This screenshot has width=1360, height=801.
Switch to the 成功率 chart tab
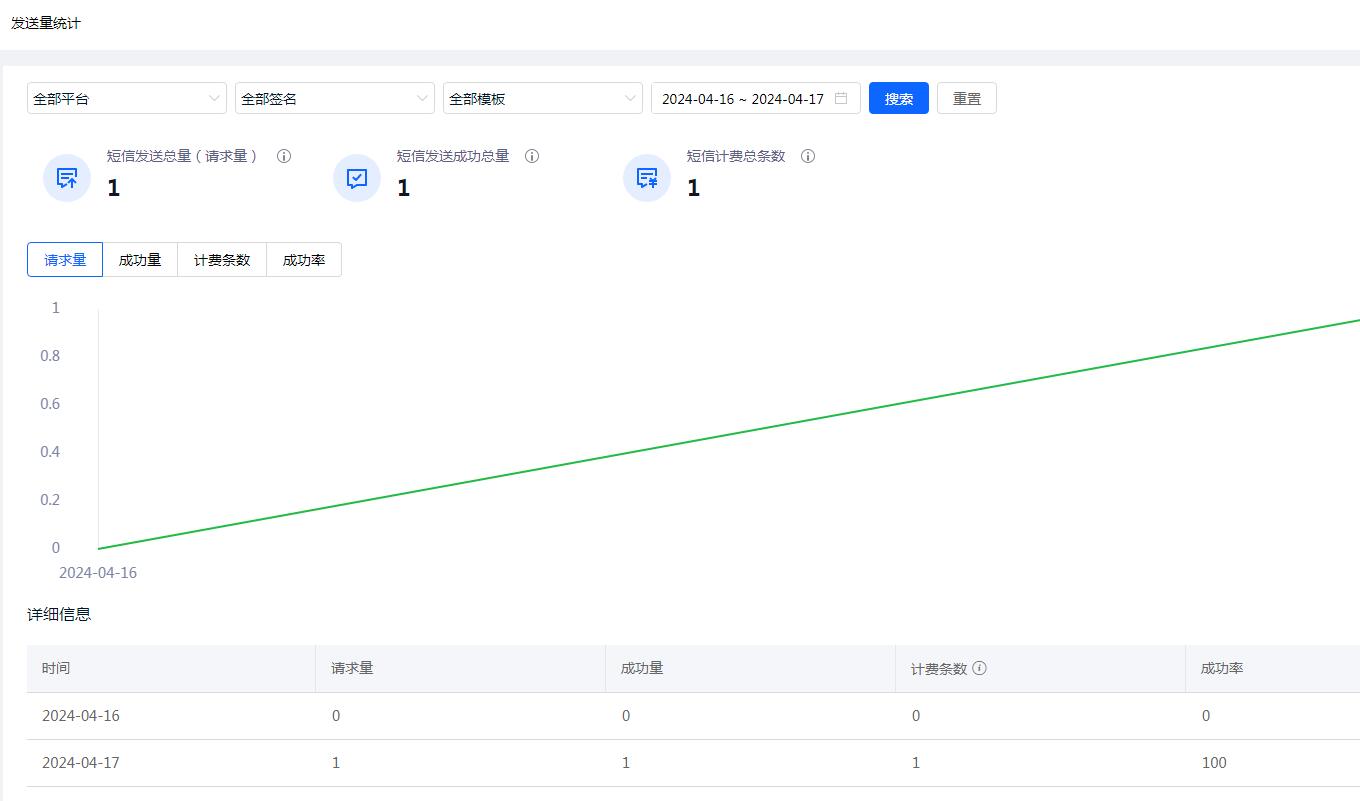[x=304, y=260]
